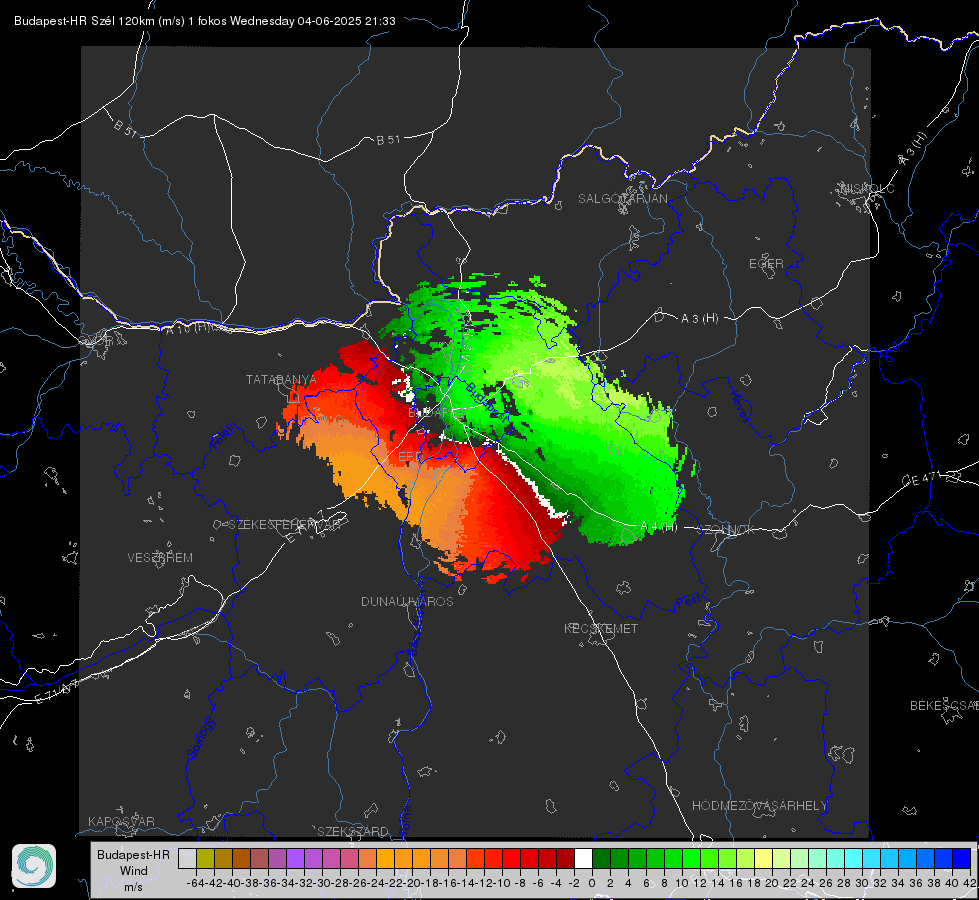Click the ÉRD label over the radar echo

[410, 457]
